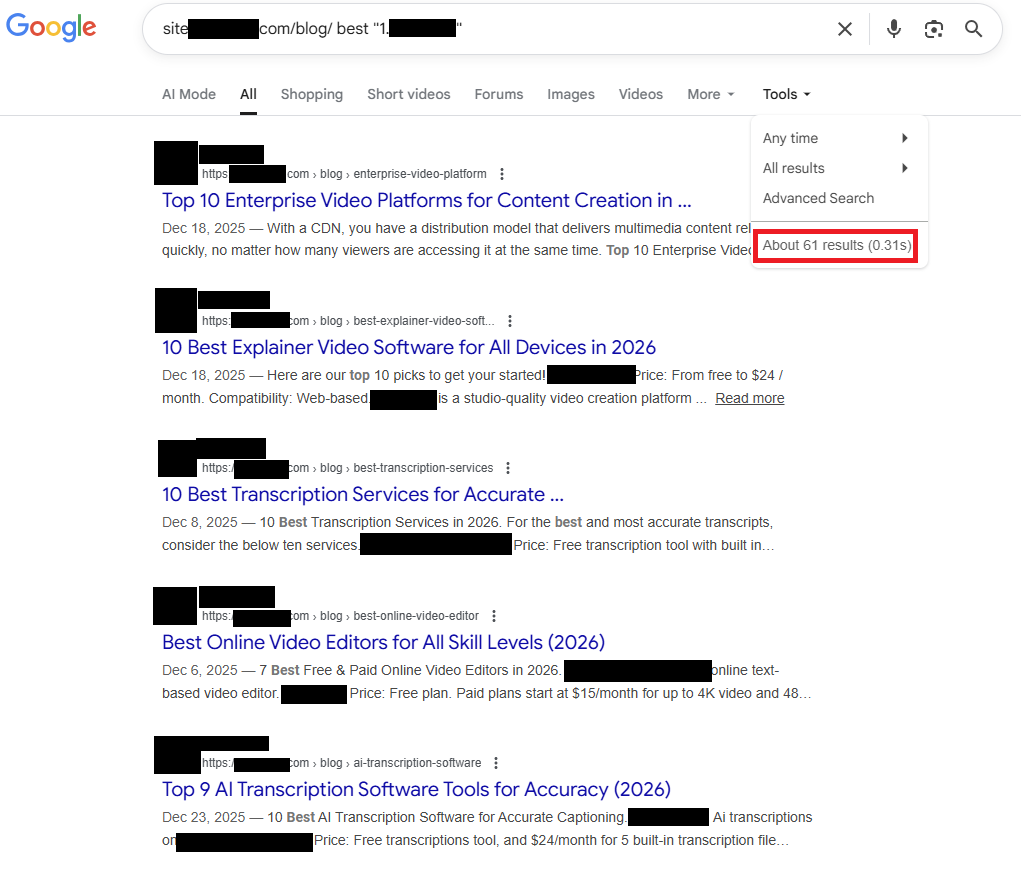The width and height of the screenshot is (1021, 870).
Task: Click the magnifying glass search button
Action: (x=973, y=29)
